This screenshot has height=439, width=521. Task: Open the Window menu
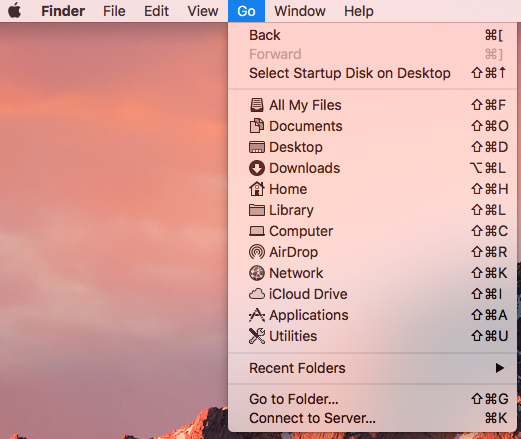point(300,11)
